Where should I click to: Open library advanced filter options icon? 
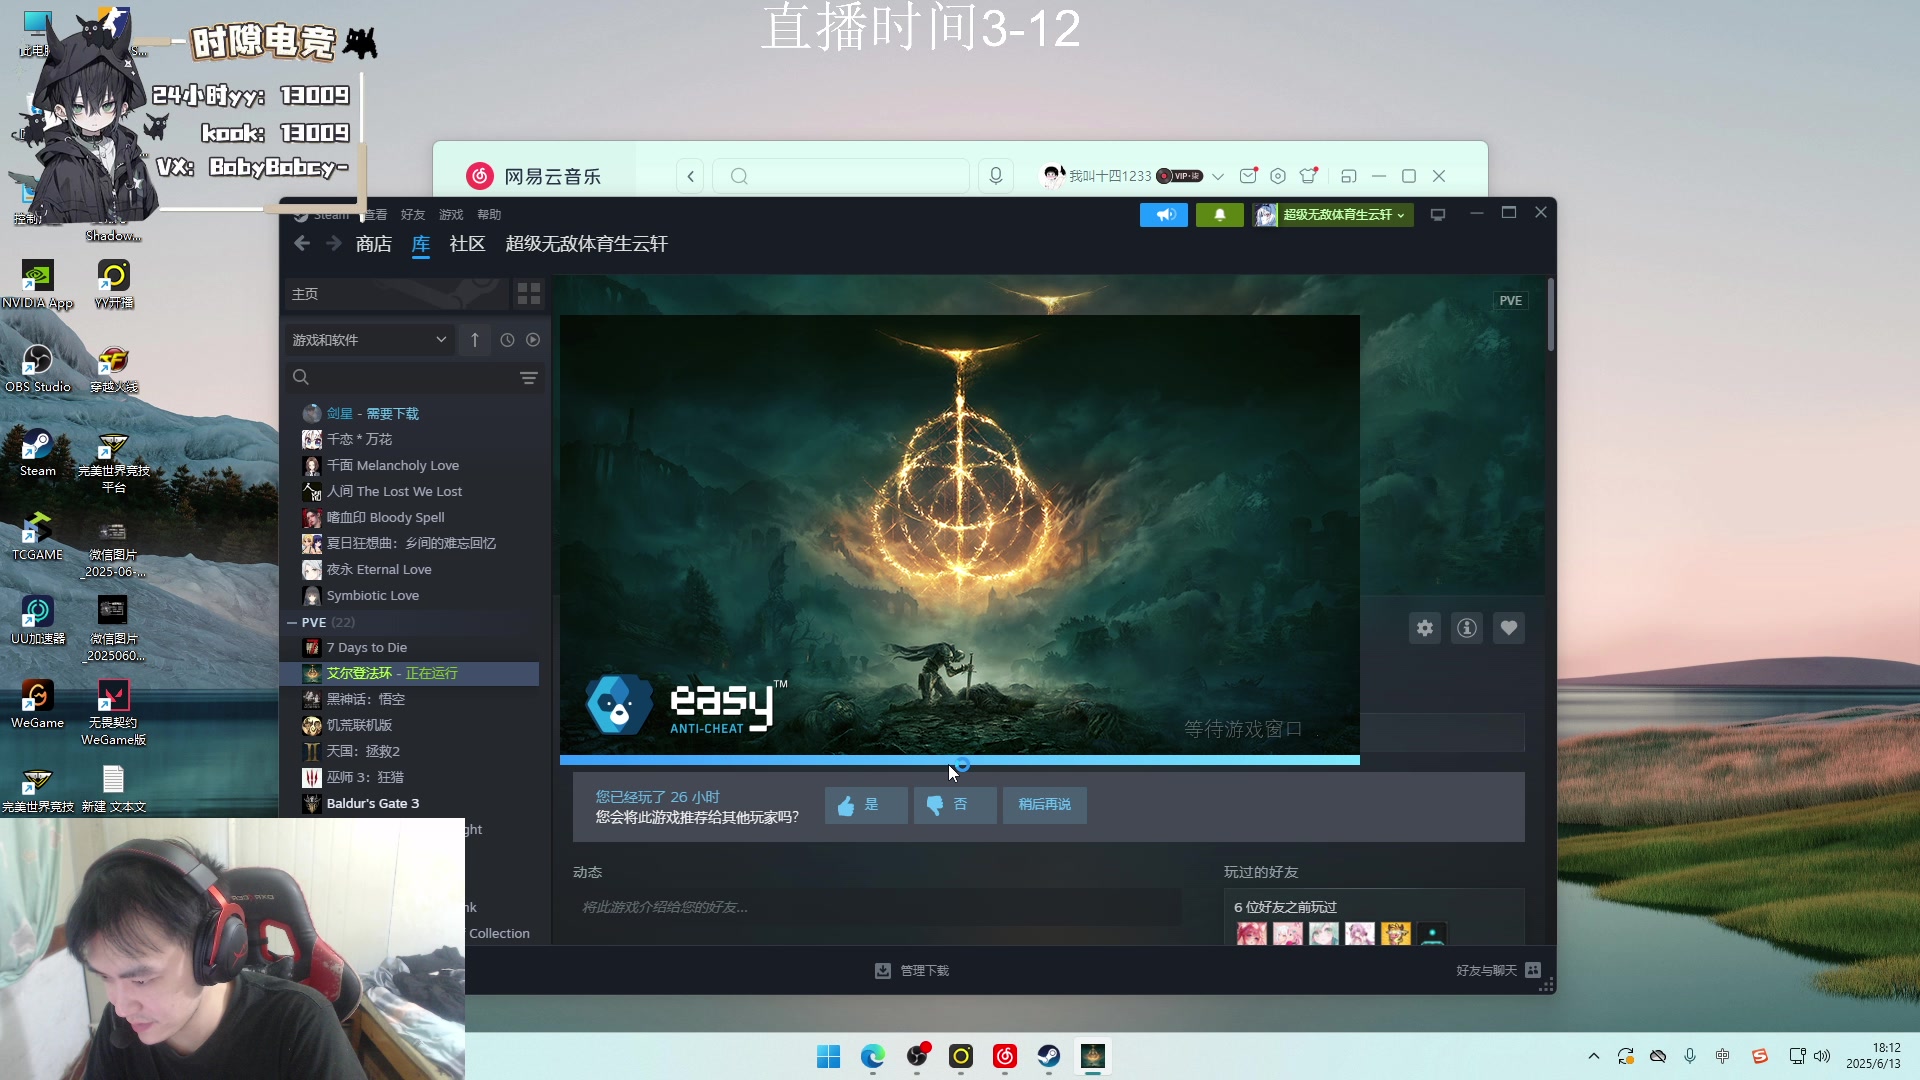(x=529, y=377)
